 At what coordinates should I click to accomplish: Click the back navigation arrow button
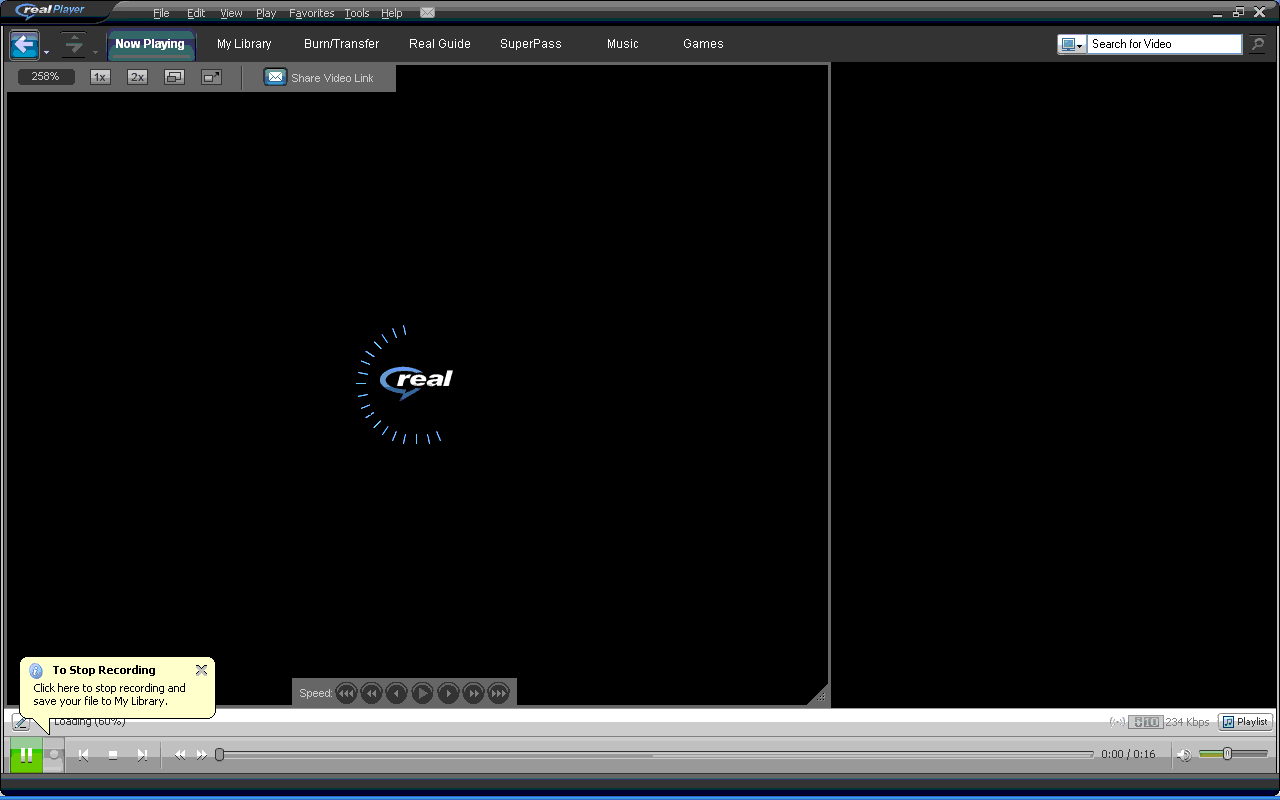pyautogui.click(x=25, y=44)
